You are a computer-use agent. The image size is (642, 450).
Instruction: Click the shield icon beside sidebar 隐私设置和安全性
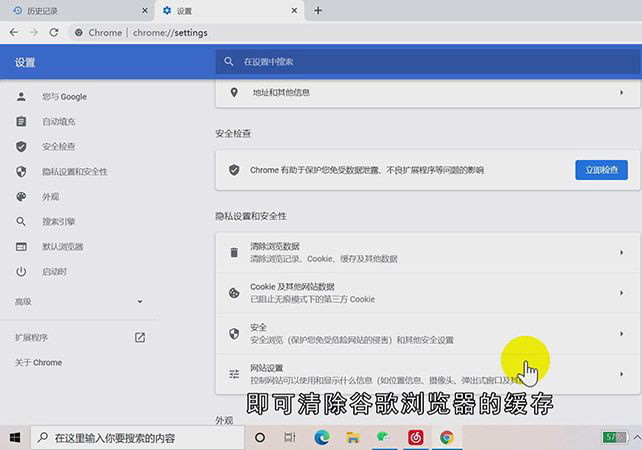(x=21, y=172)
